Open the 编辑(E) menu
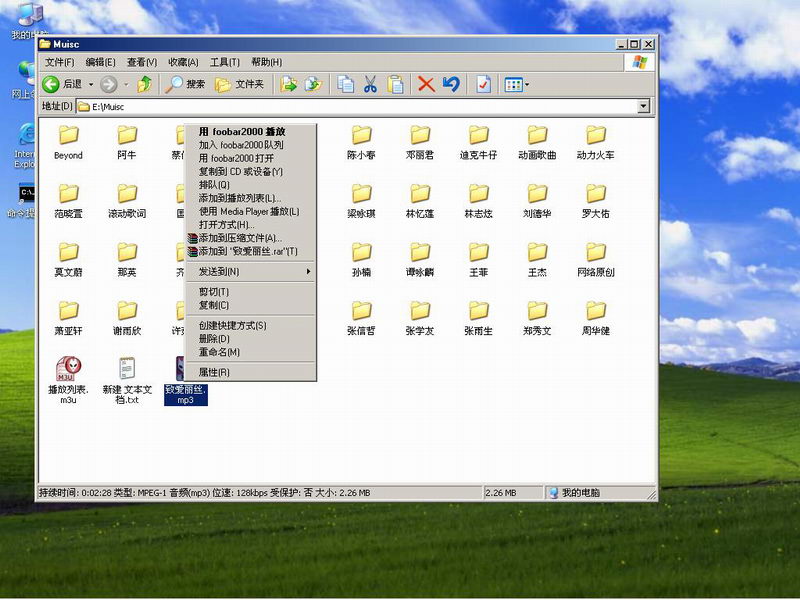800x600 pixels. [101, 62]
